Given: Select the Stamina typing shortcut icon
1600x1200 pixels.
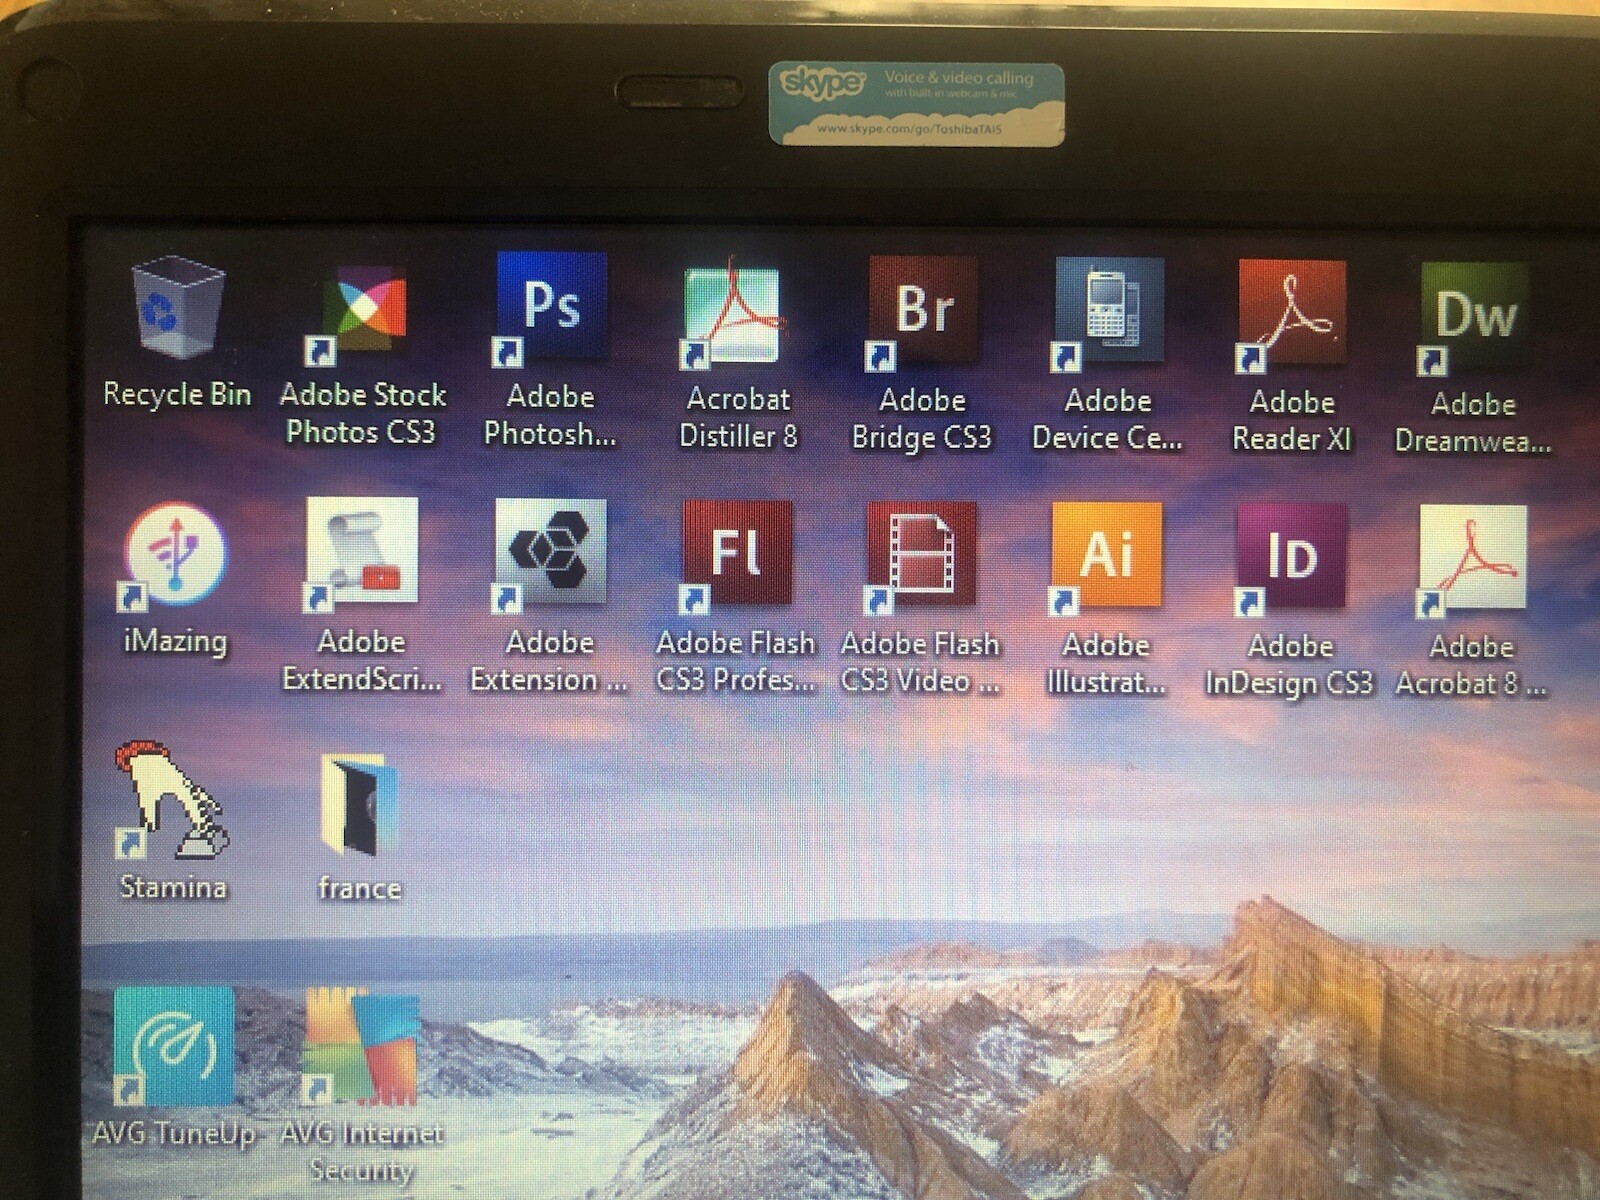Looking at the screenshot, I should tap(172, 800).
